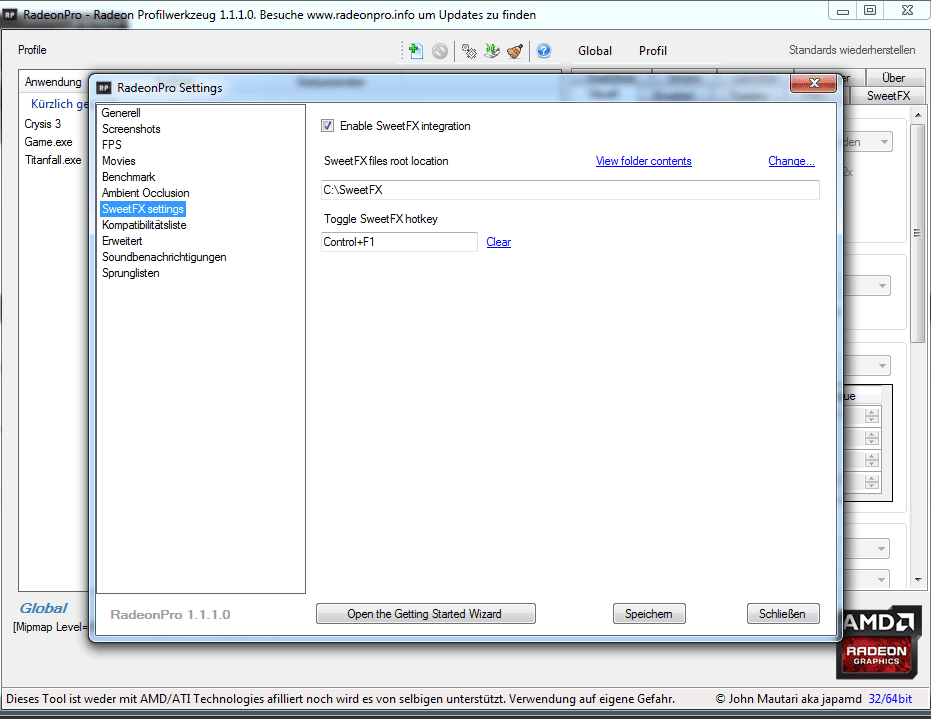Click main window scrollbar down arrow
This screenshot has height=719, width=931.
918,580
